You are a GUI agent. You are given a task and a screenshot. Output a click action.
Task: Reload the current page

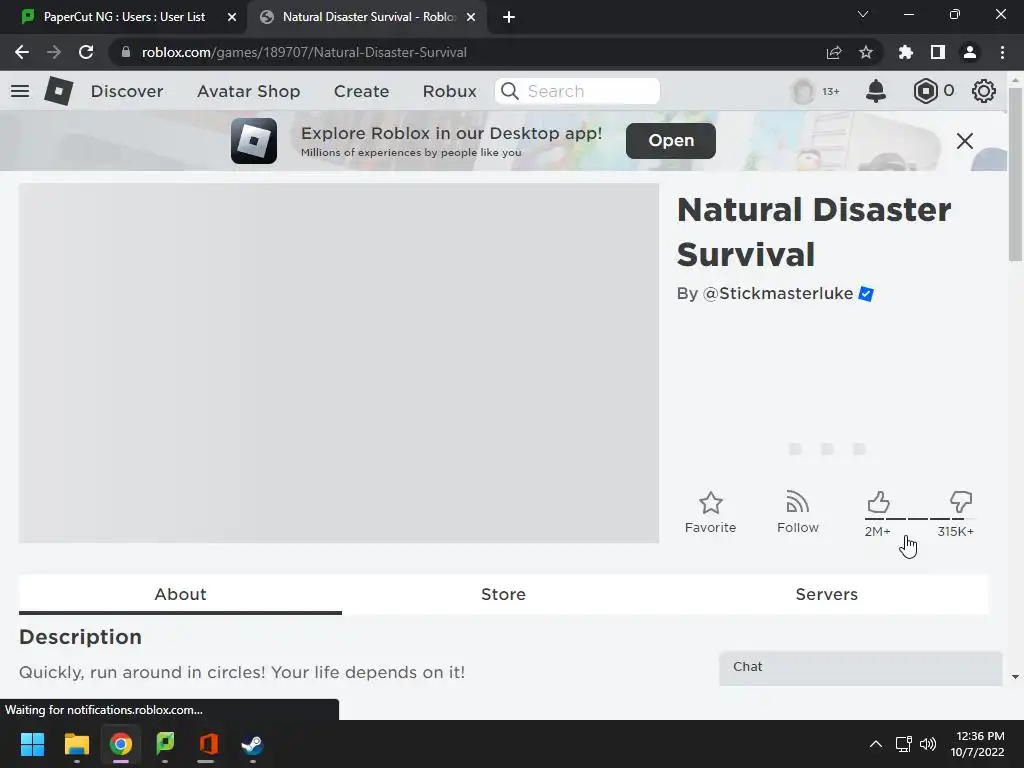point(86,52)
